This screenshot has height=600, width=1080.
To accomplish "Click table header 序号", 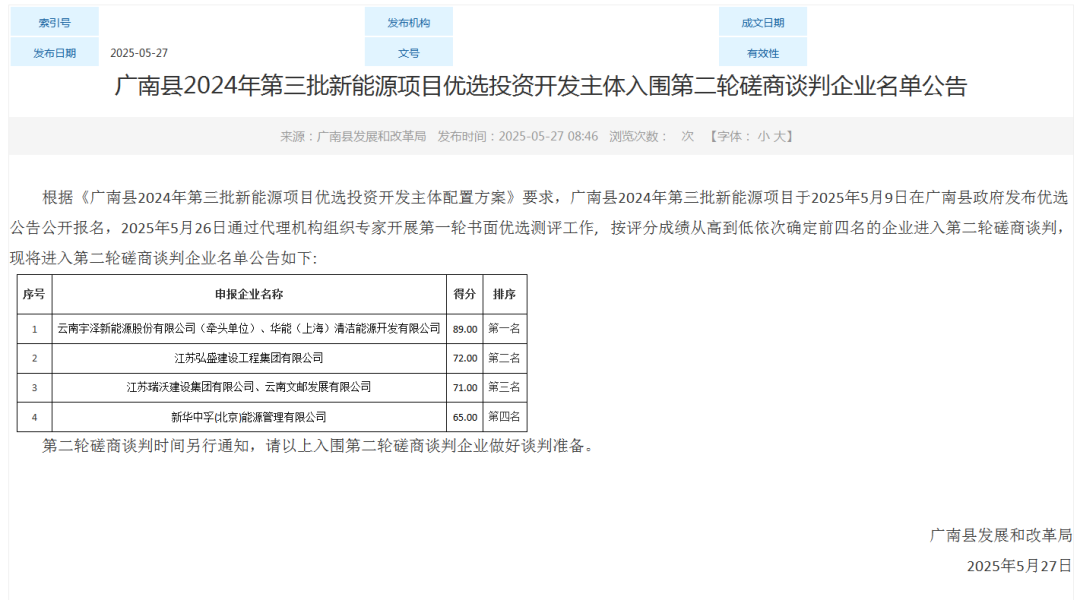I will pos(34,294).
